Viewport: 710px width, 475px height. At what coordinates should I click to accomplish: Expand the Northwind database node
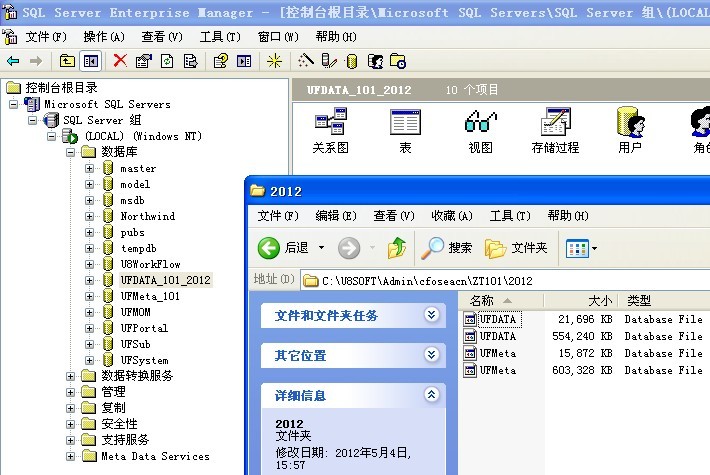pyautogui.click(x=89, y=216)
